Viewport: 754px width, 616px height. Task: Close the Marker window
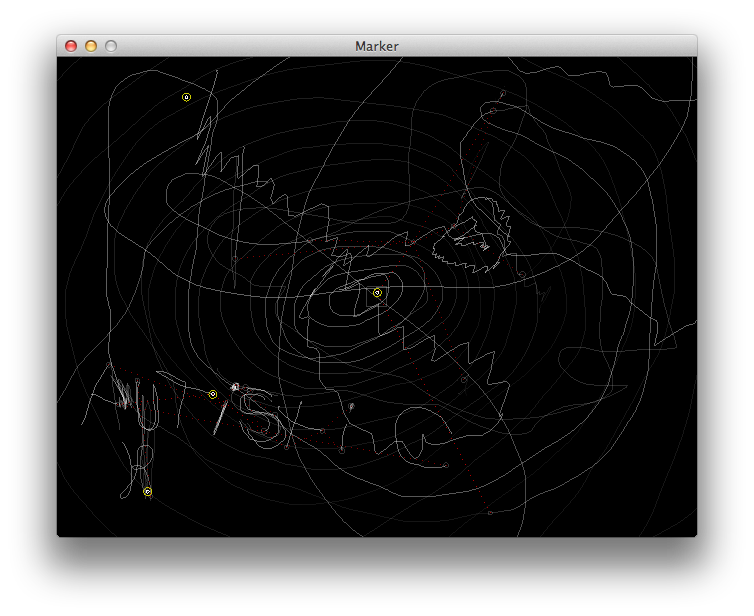click(x=71, y=46)
